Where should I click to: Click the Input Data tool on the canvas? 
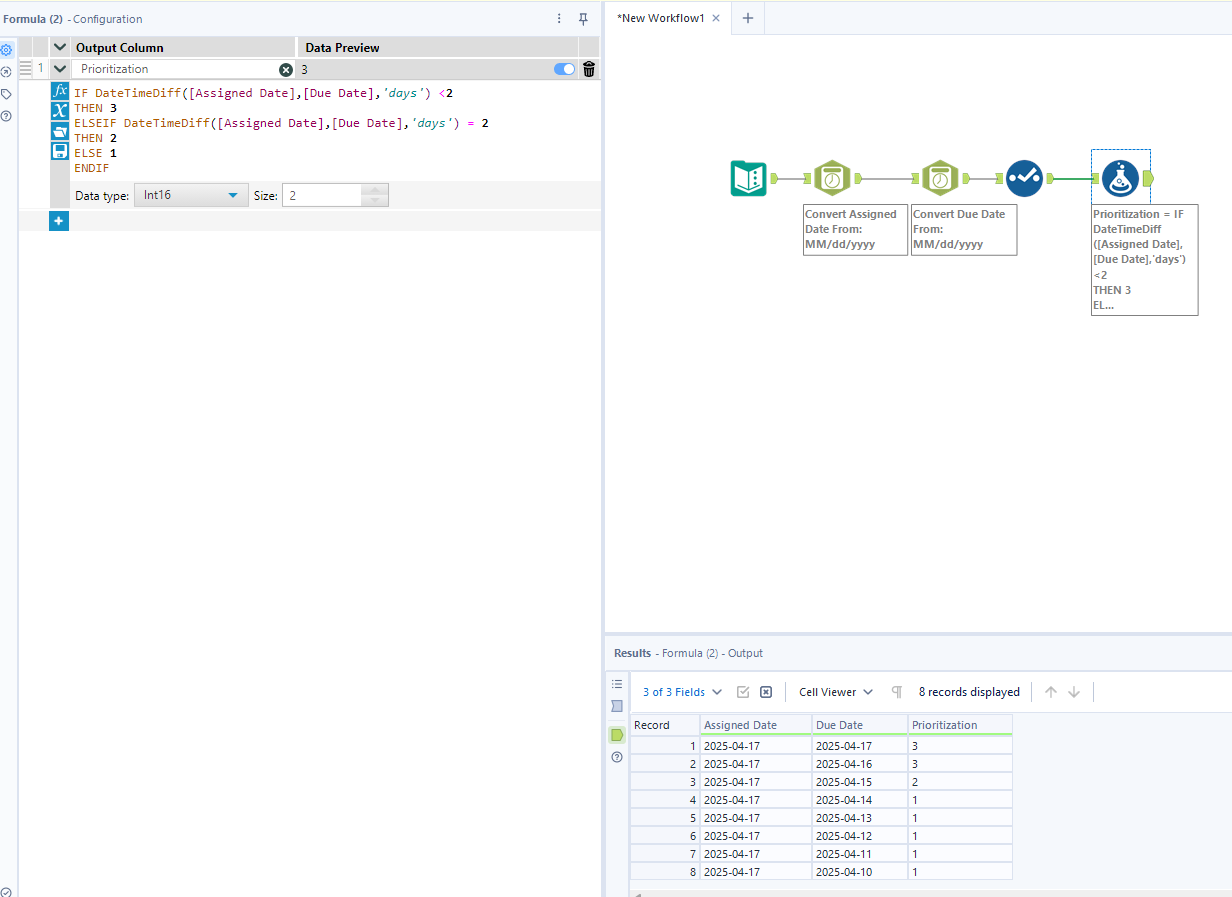coord(748,178)
